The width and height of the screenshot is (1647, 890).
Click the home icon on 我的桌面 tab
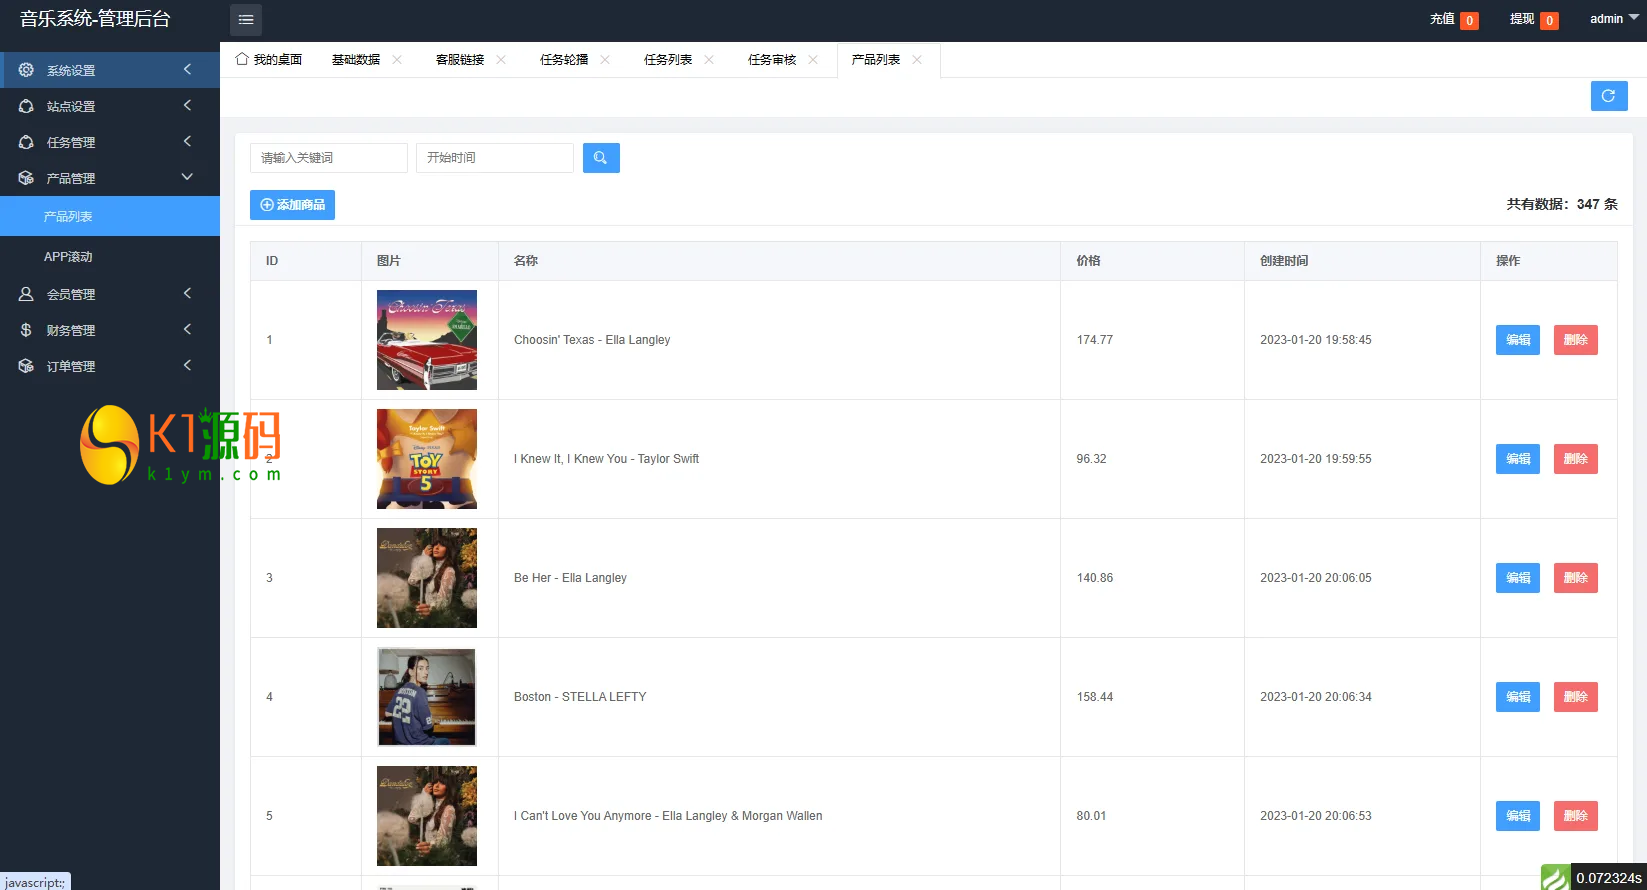tap(241, 59)
